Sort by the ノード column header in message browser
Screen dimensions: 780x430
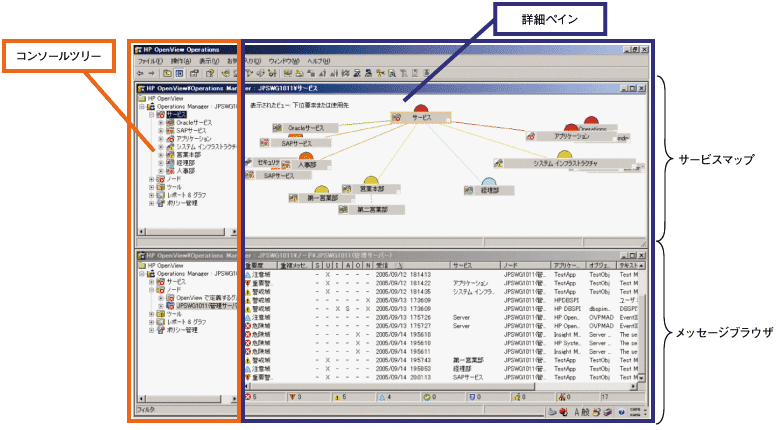pos(526,266)
